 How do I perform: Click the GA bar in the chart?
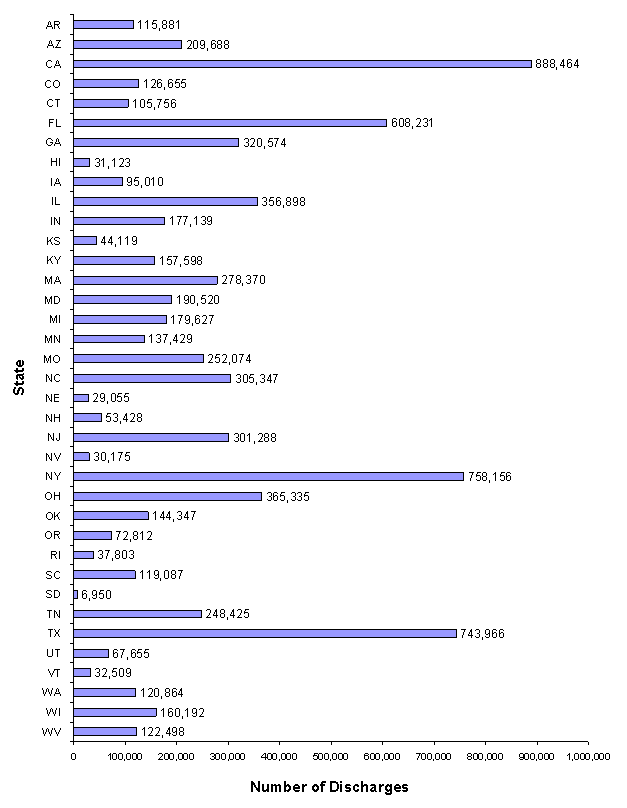pos(156,142)
